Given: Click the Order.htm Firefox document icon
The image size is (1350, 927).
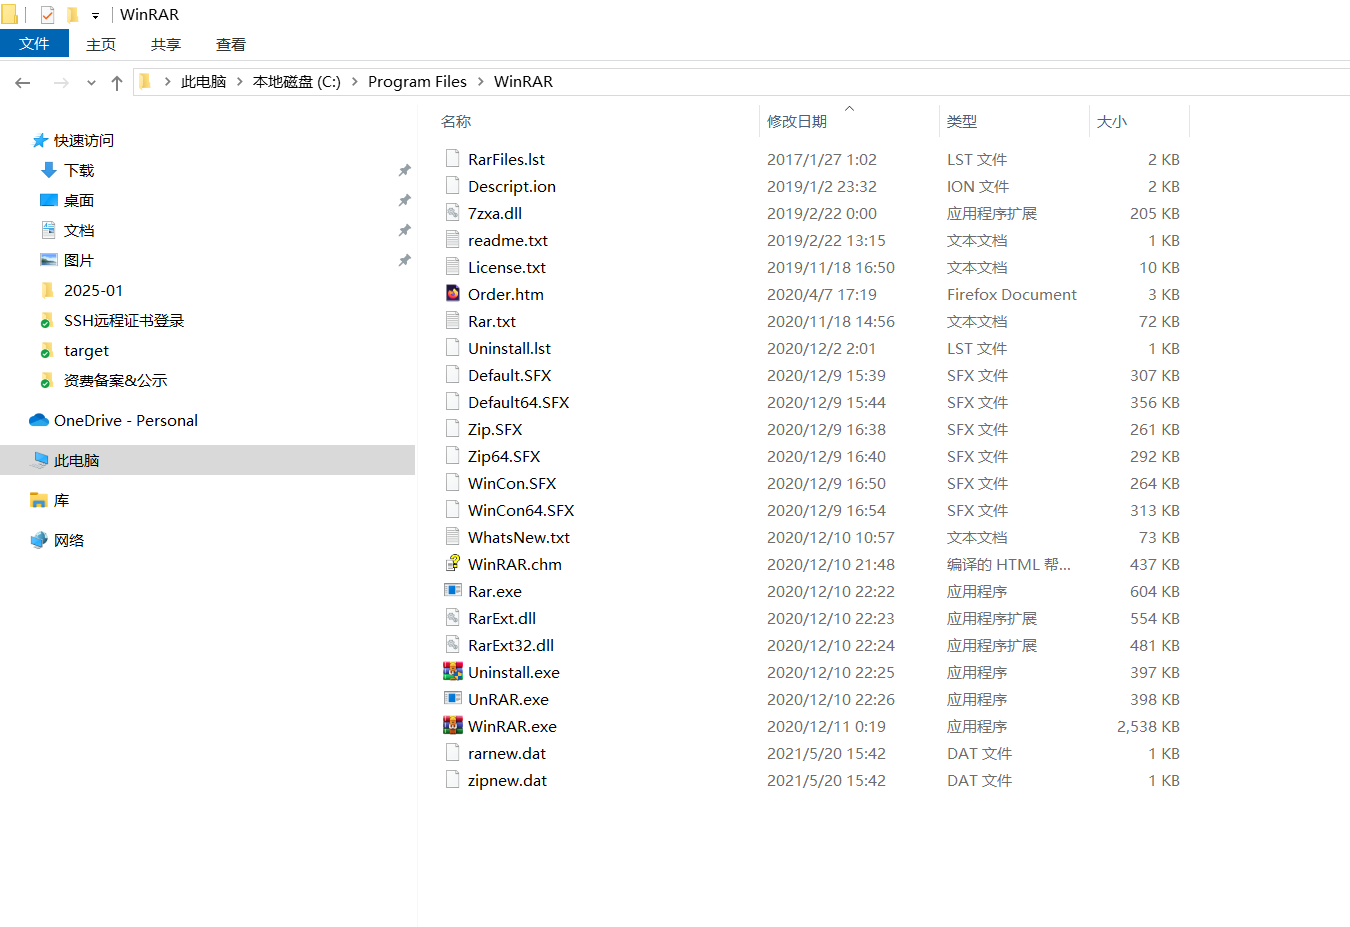Looking at the screenshot, I should pos(453,294).
